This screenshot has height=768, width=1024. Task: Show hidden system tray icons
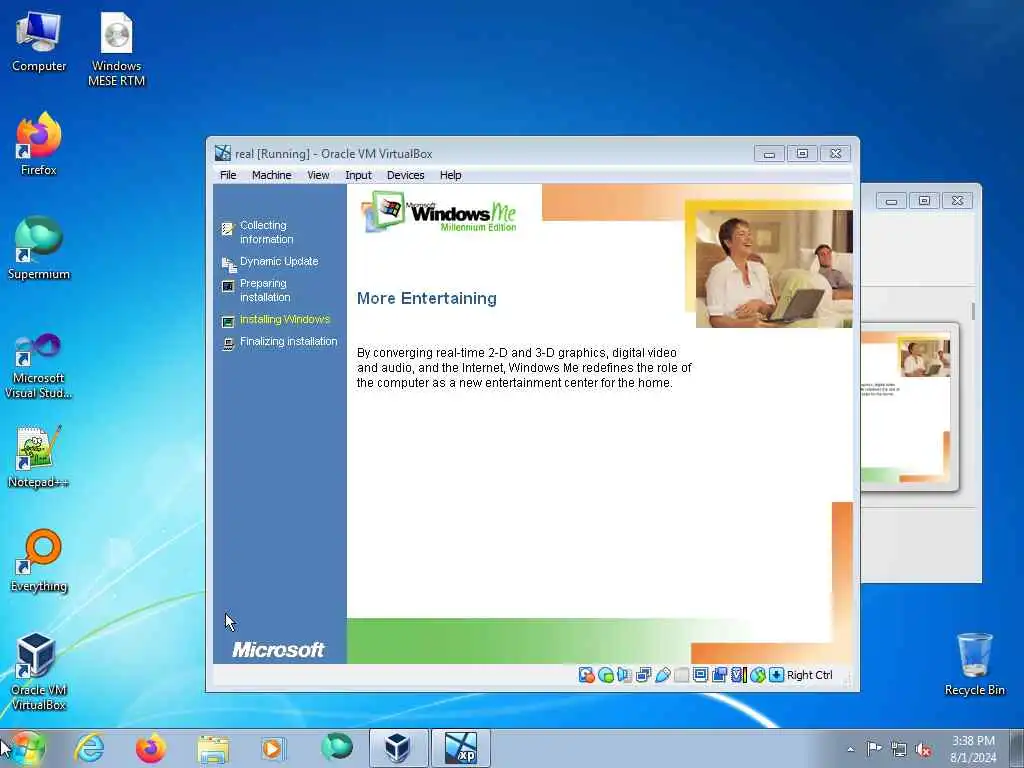point(850,750)
